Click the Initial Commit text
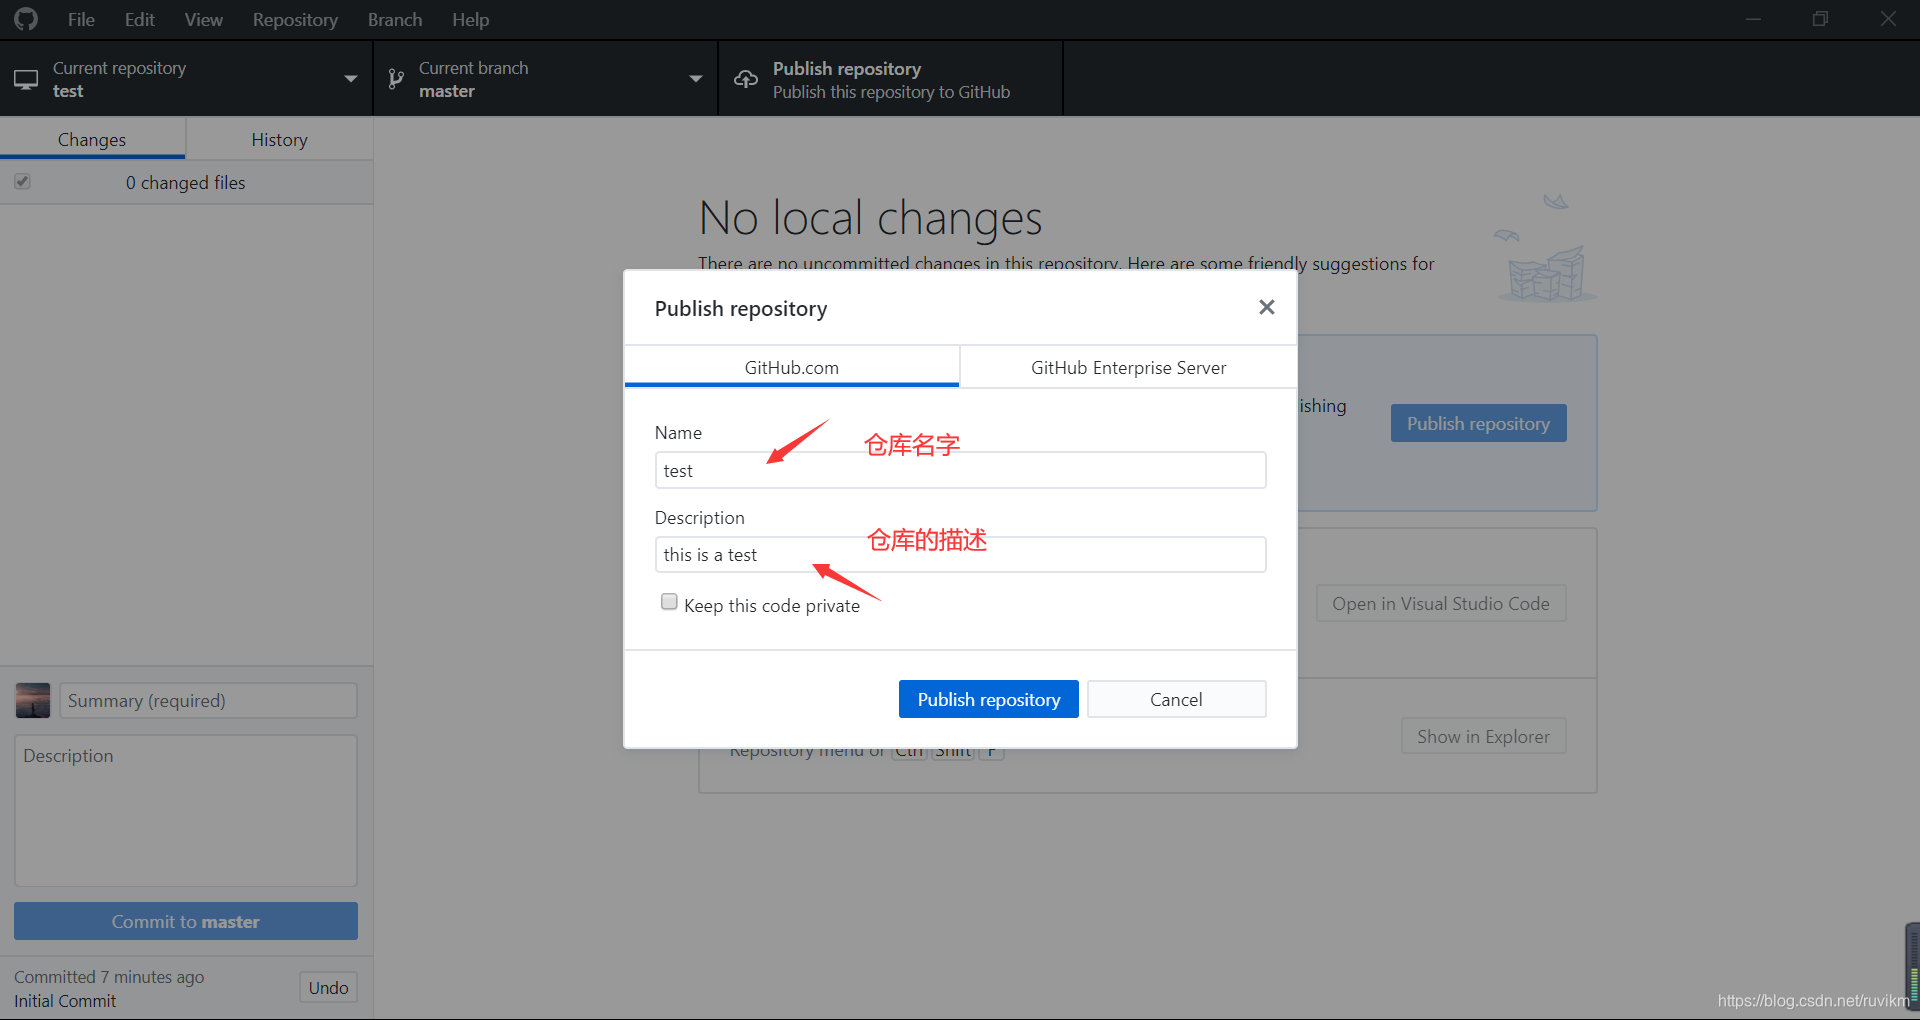The image size is (1920, 1020). click(65, 1000)
